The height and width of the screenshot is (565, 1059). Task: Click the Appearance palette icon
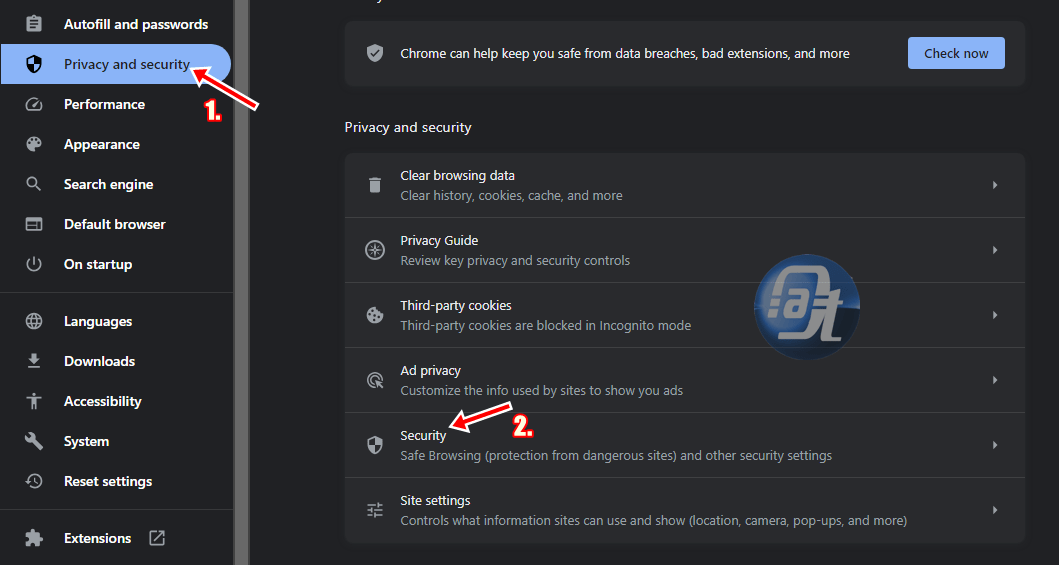click(33, 144)
